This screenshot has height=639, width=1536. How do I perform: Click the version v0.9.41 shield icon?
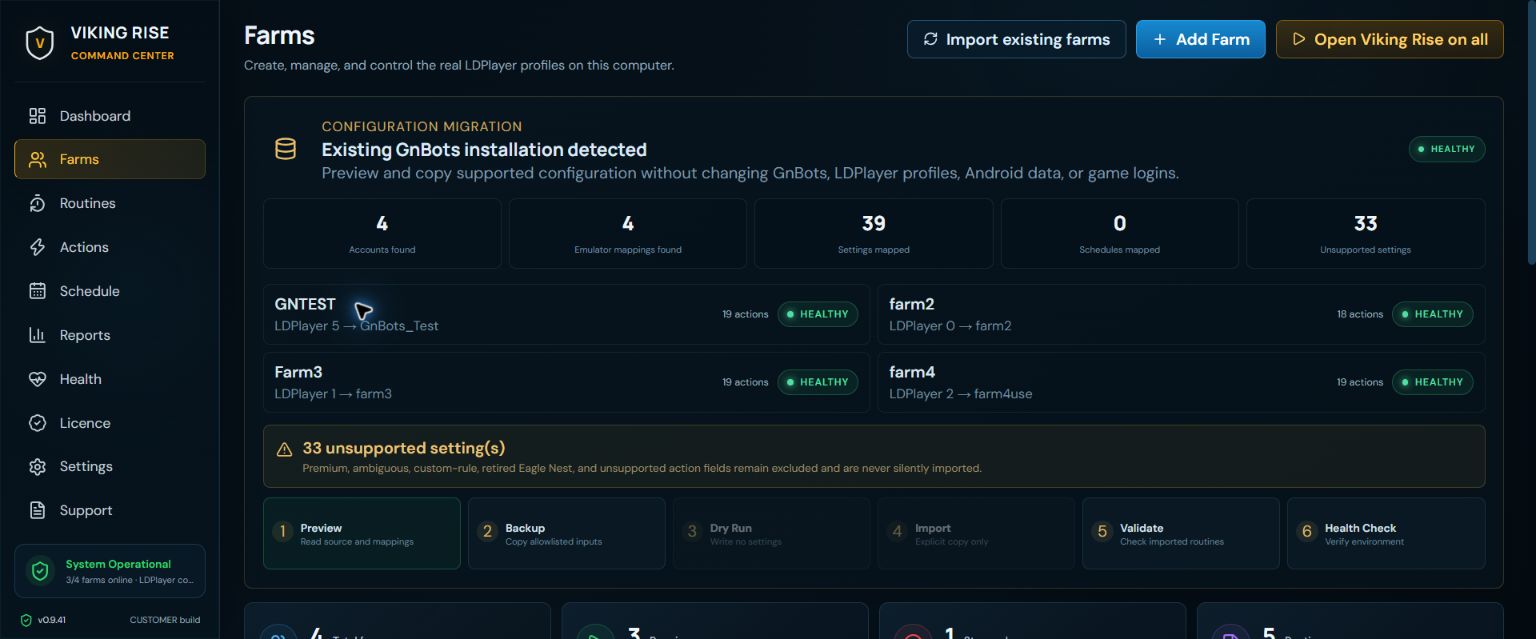26,620
